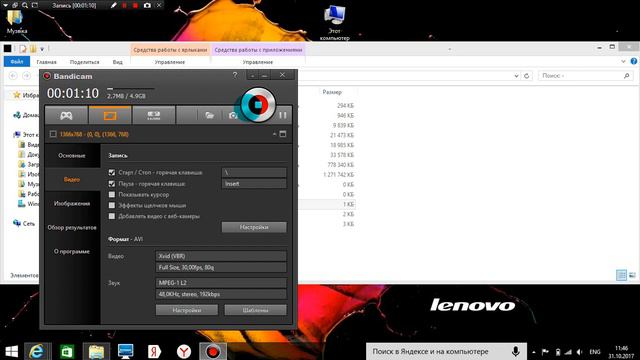
Task: Click Настройки button under format section
Action: 187,310
